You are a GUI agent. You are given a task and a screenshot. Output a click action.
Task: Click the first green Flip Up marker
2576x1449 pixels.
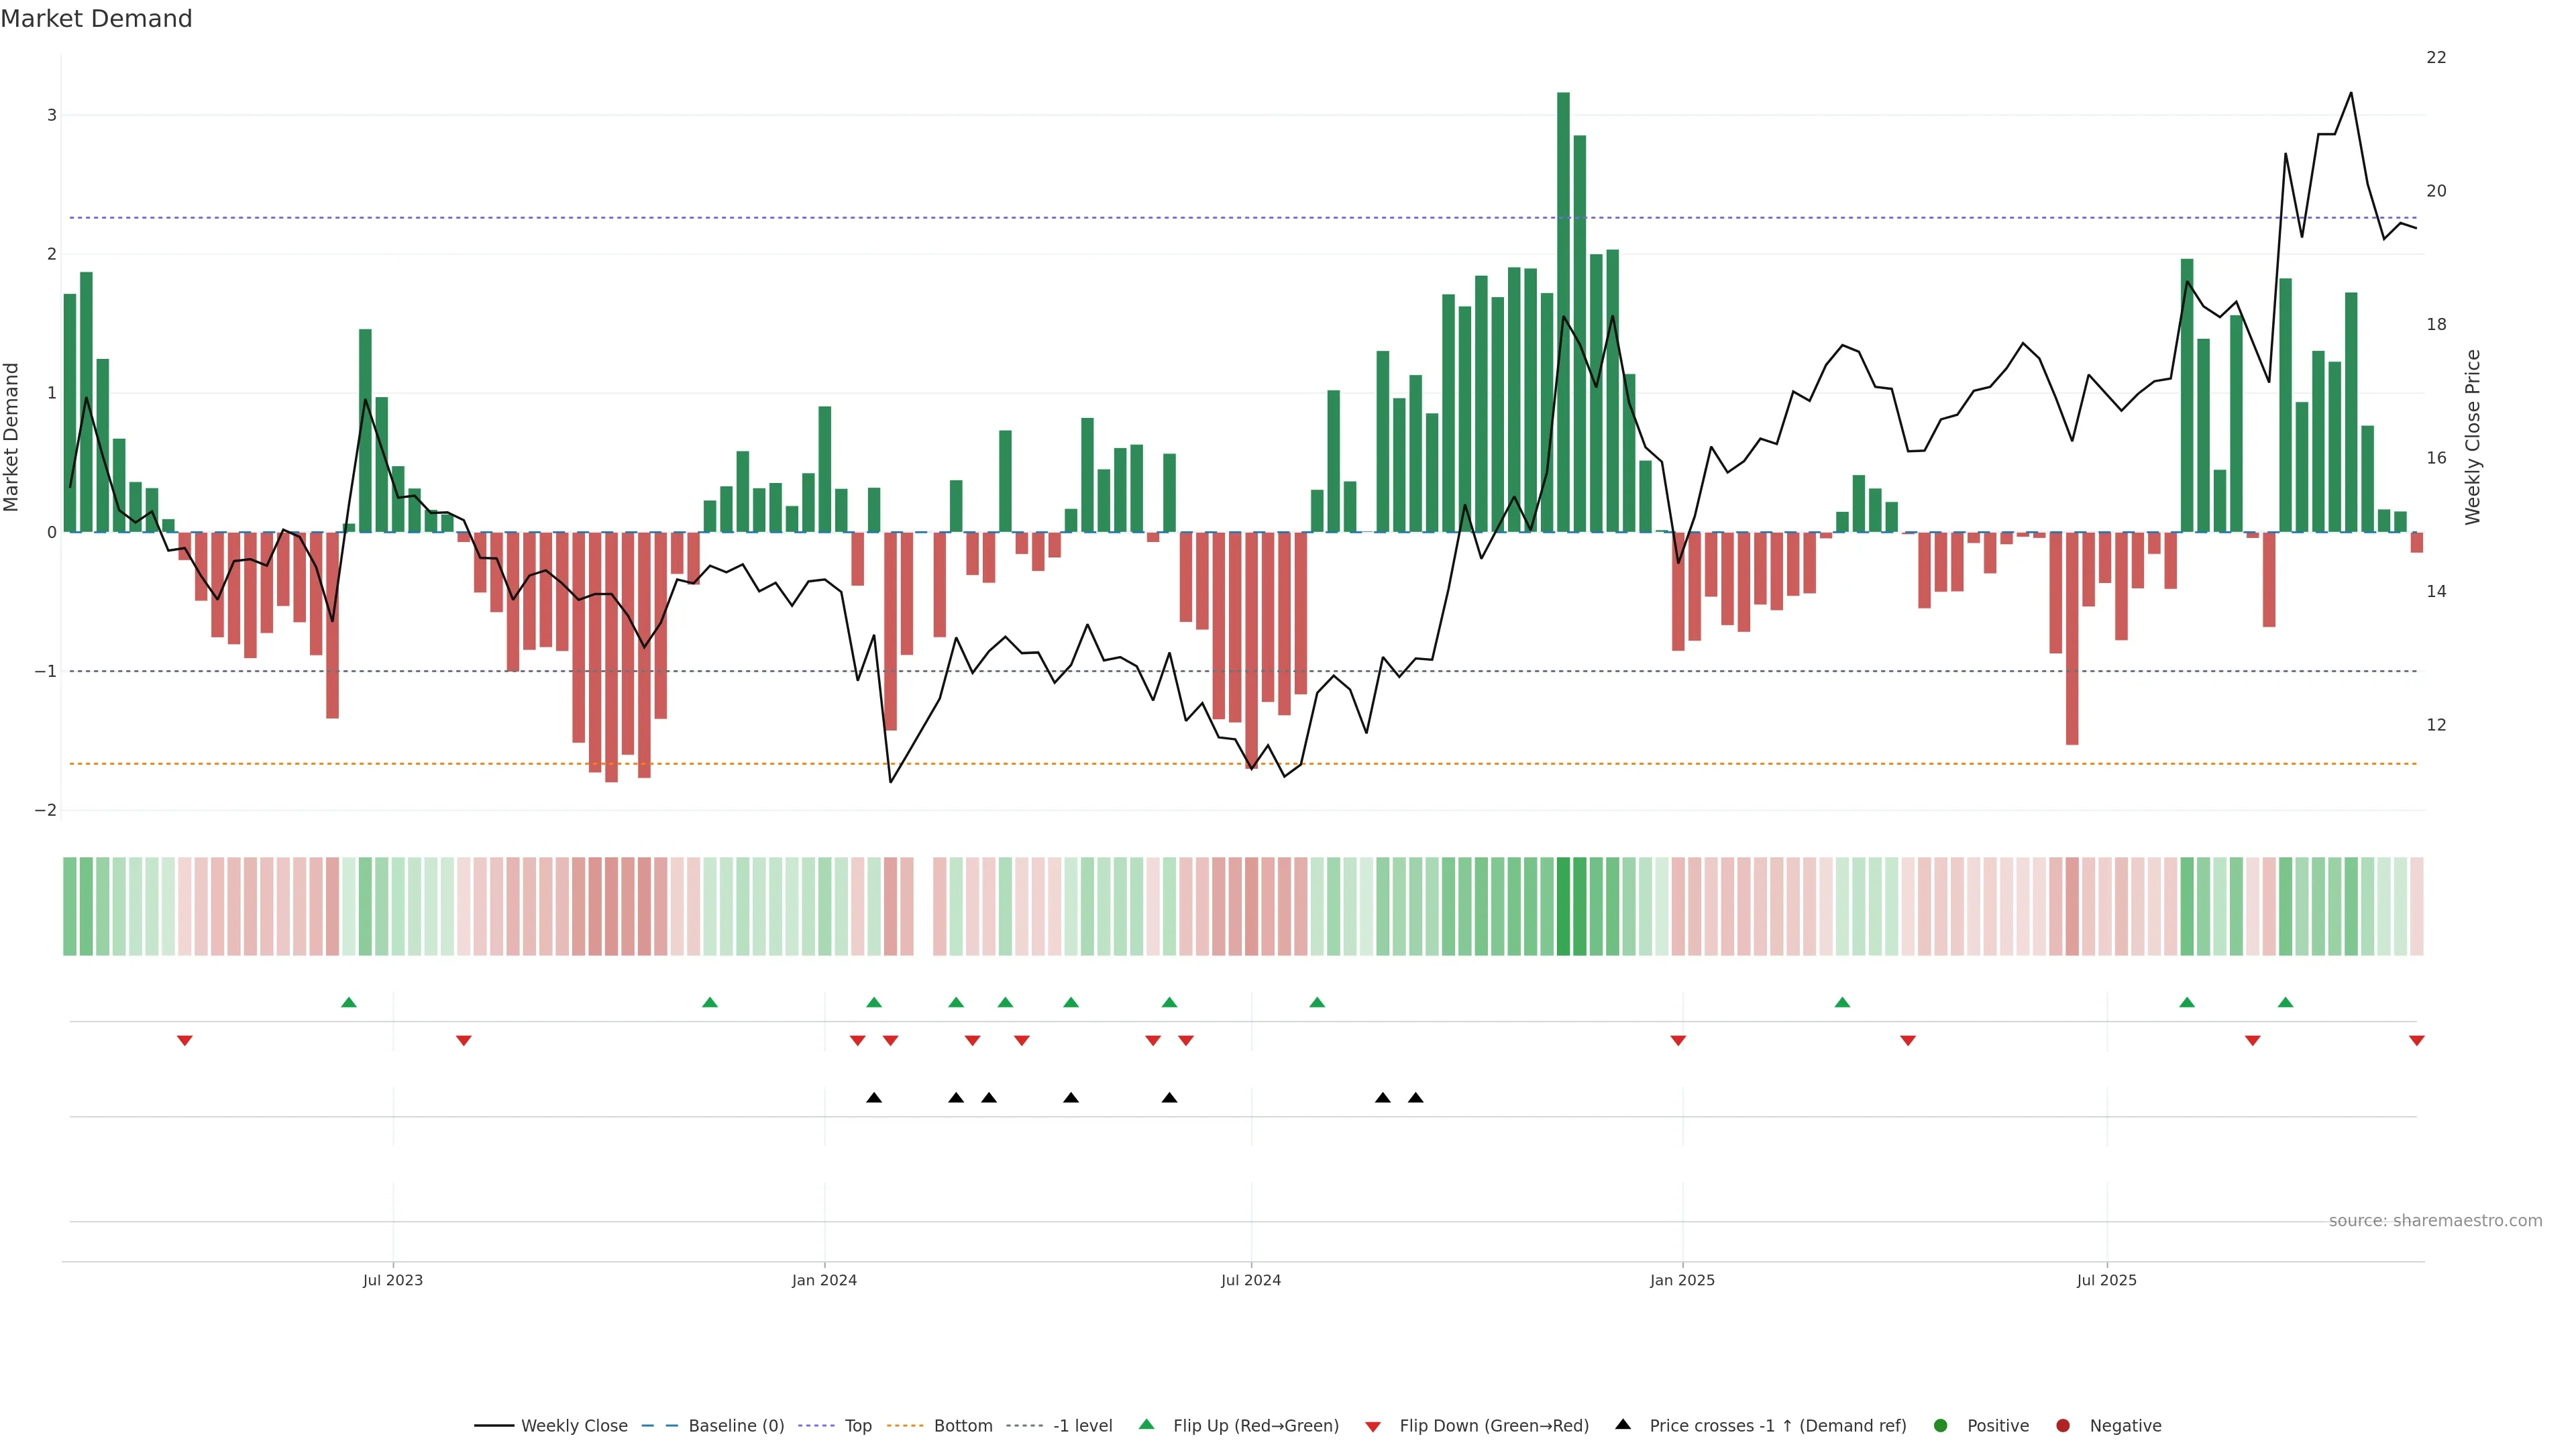(x=349, y=1002)
